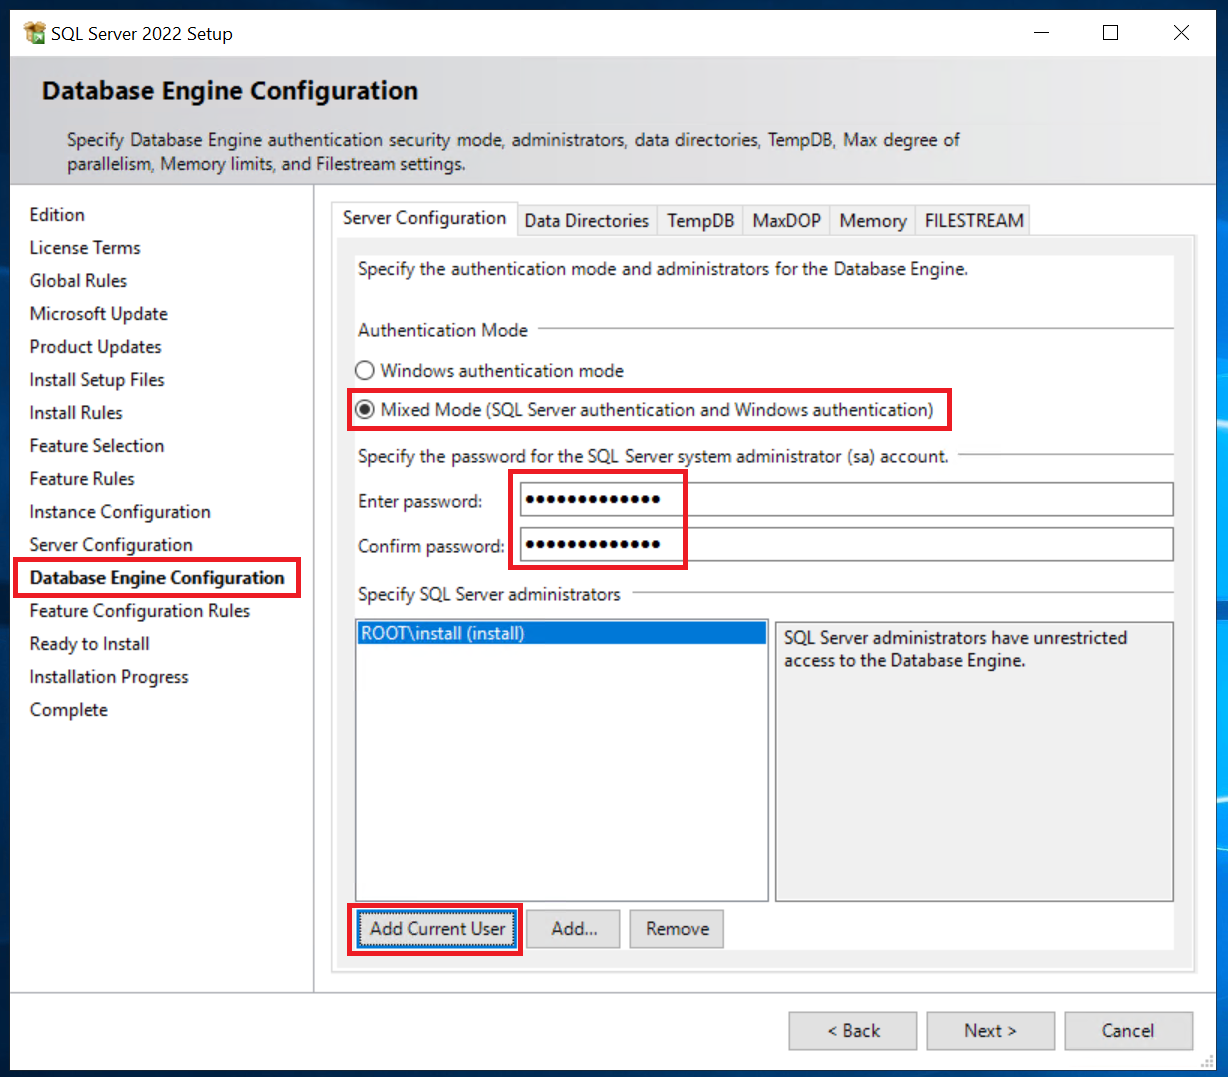The width and height of the screenshot is (1228, 1077).
Task: Click Instance Configuration step in sidebar
Action: pos(120,512)
